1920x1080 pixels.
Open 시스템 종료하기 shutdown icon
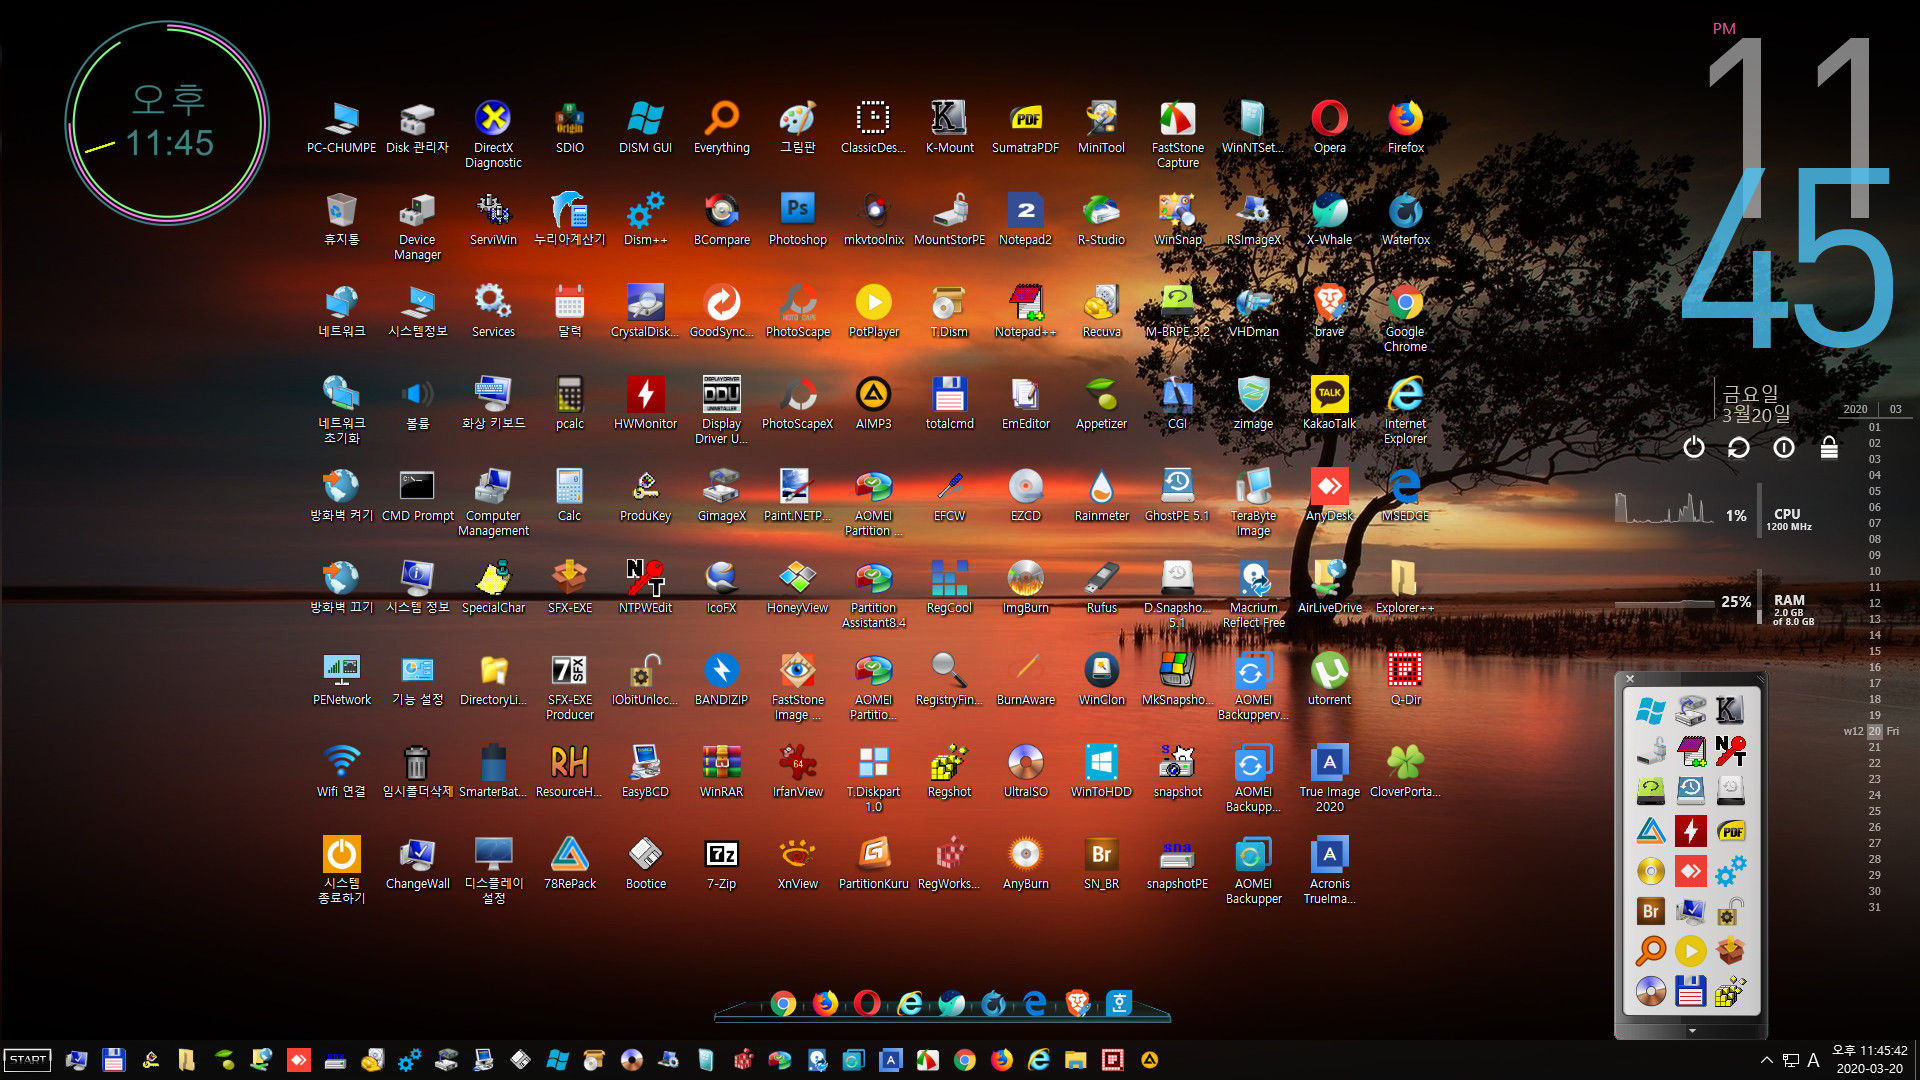tap(341, 870)
